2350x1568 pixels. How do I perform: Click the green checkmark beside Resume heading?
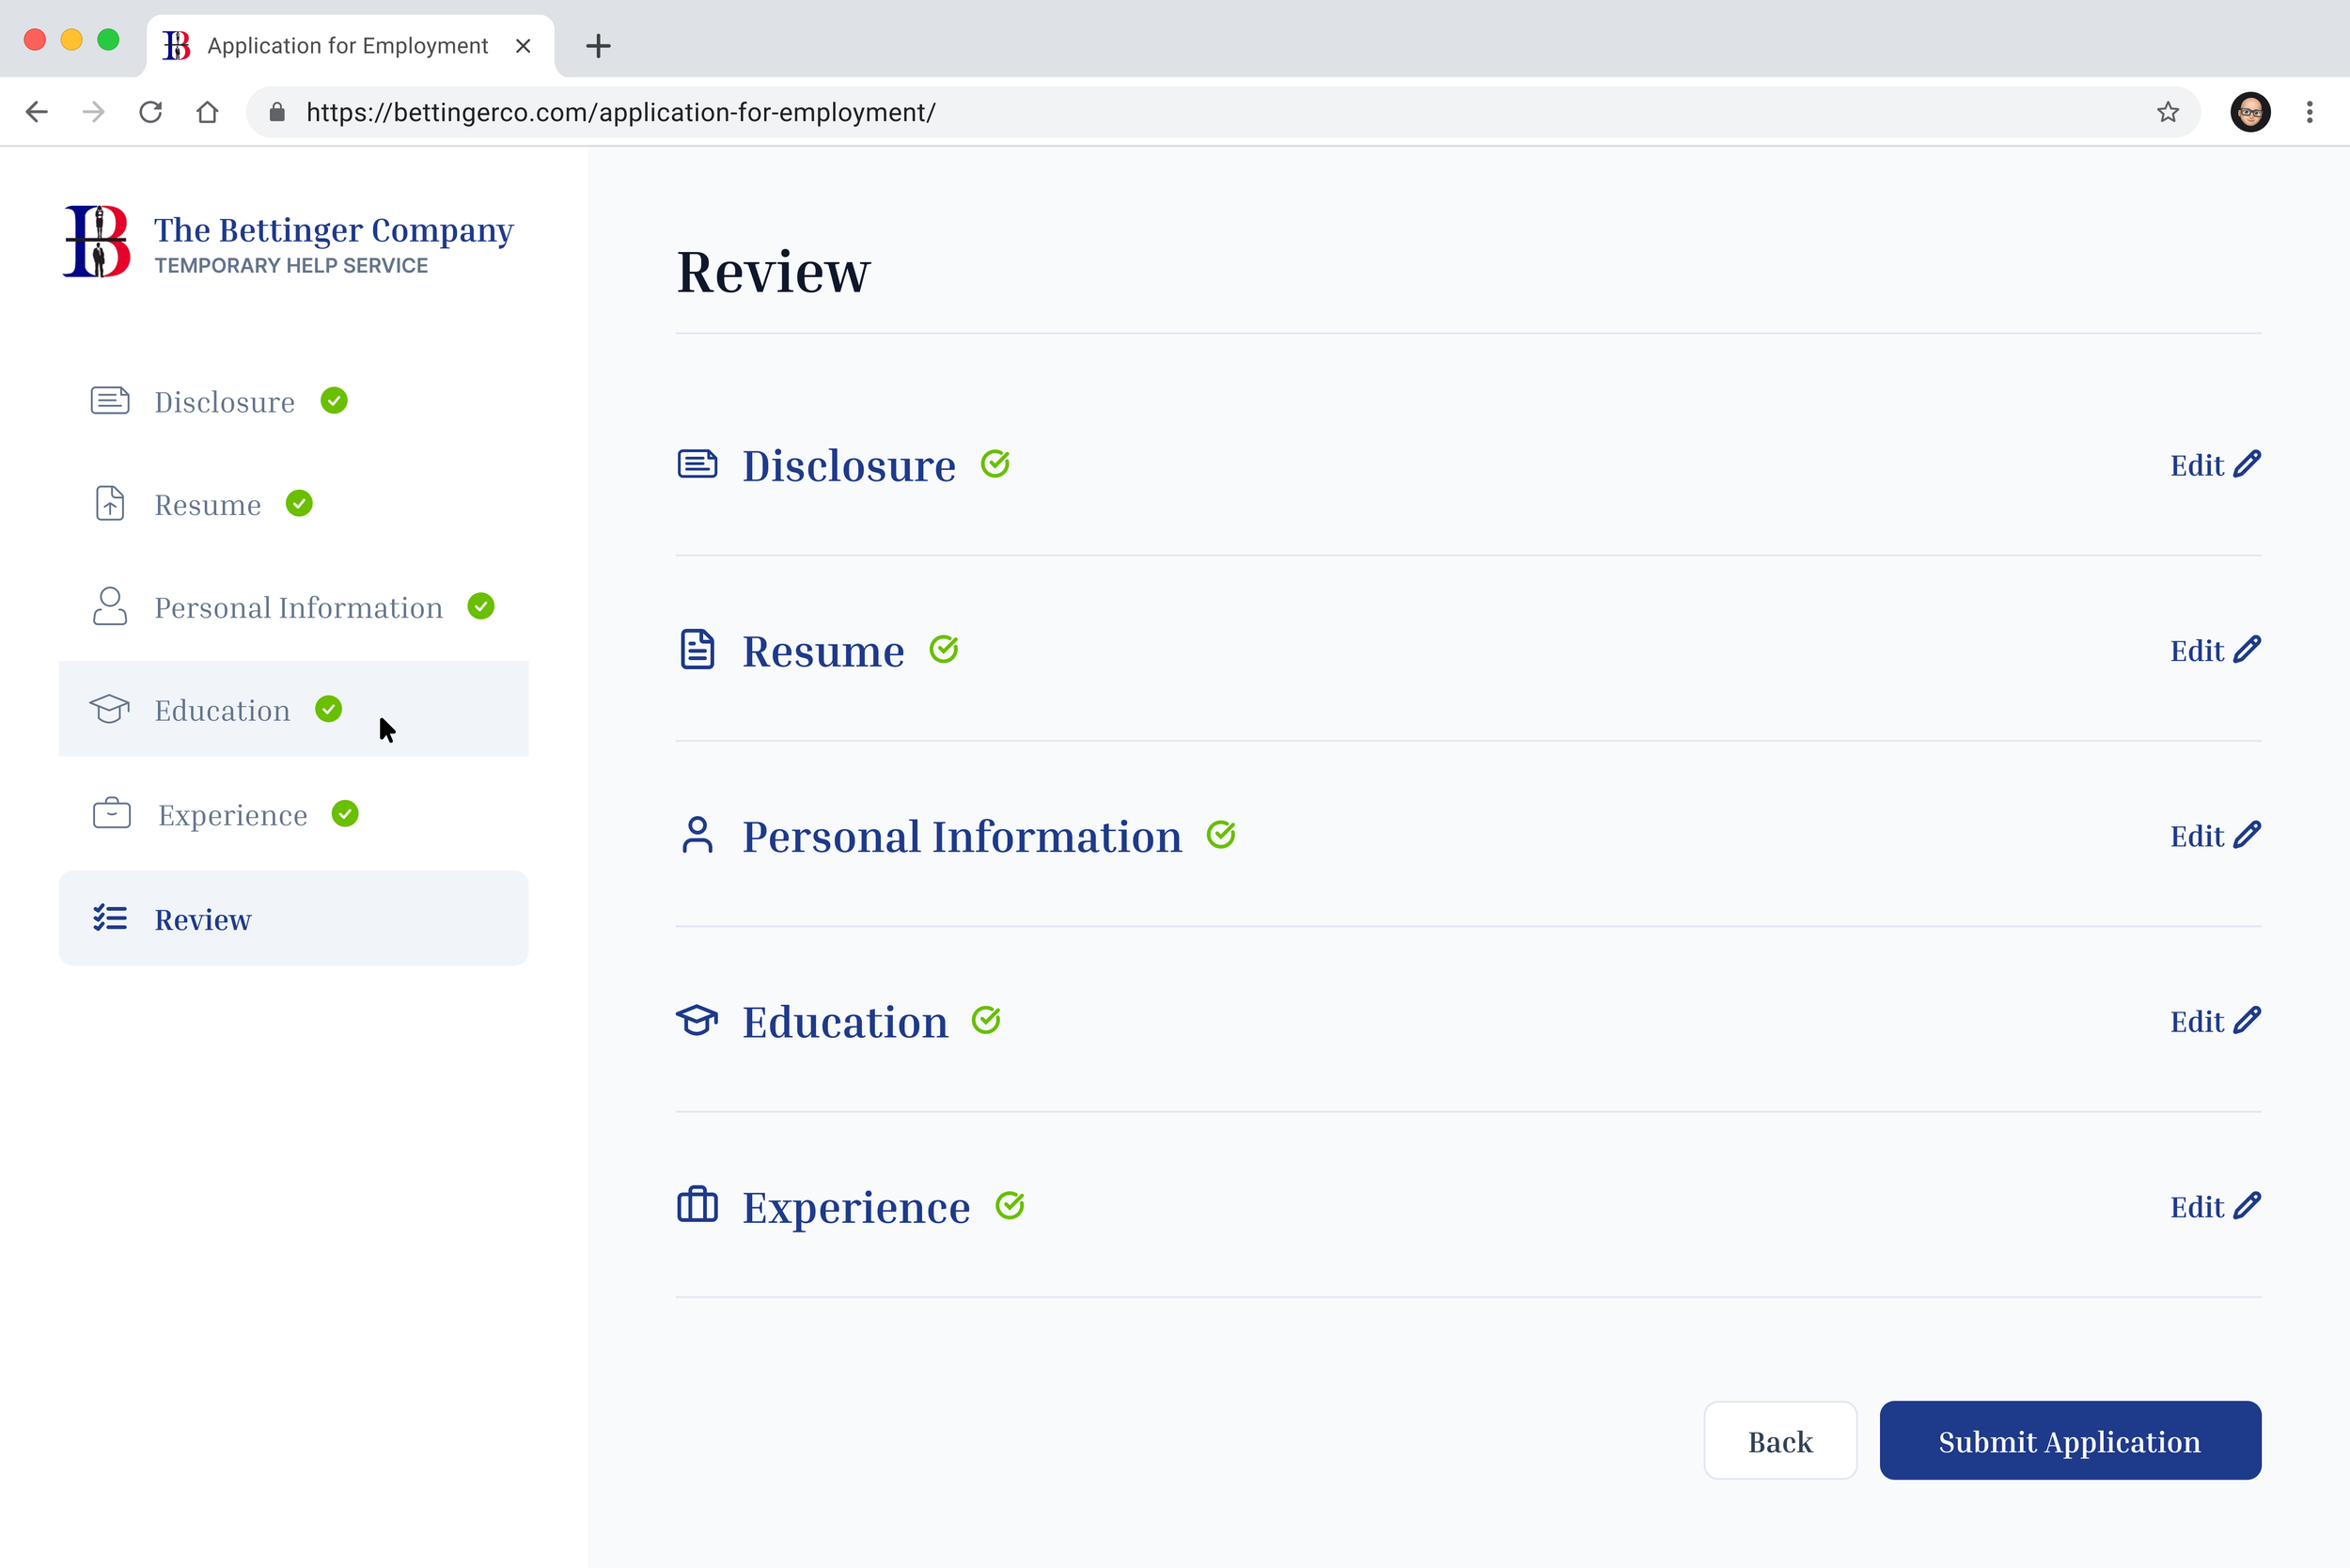[944, 650]
